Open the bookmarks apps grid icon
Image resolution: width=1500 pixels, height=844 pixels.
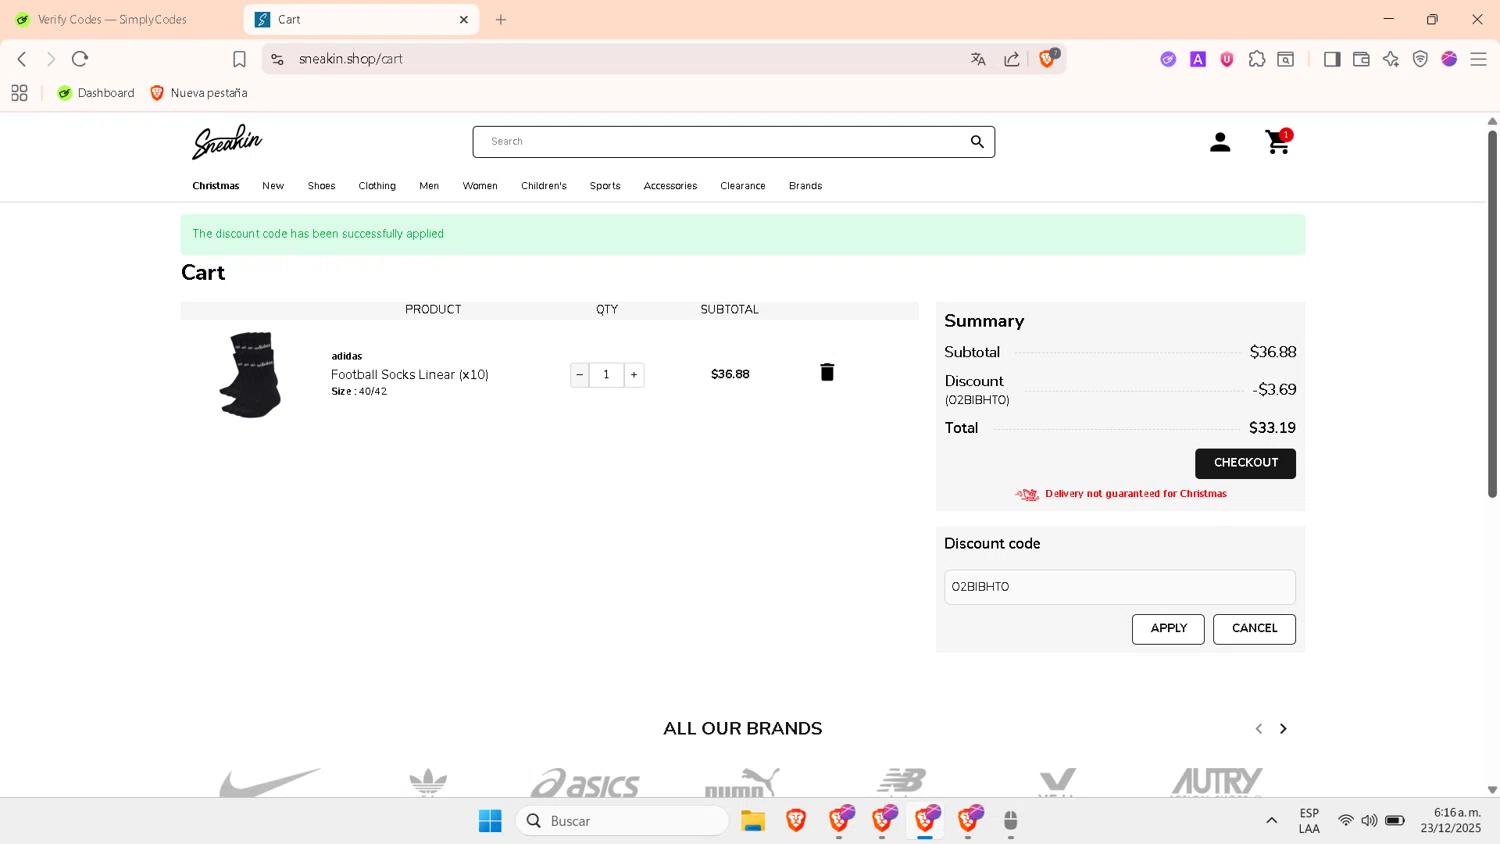pos(19,93)
